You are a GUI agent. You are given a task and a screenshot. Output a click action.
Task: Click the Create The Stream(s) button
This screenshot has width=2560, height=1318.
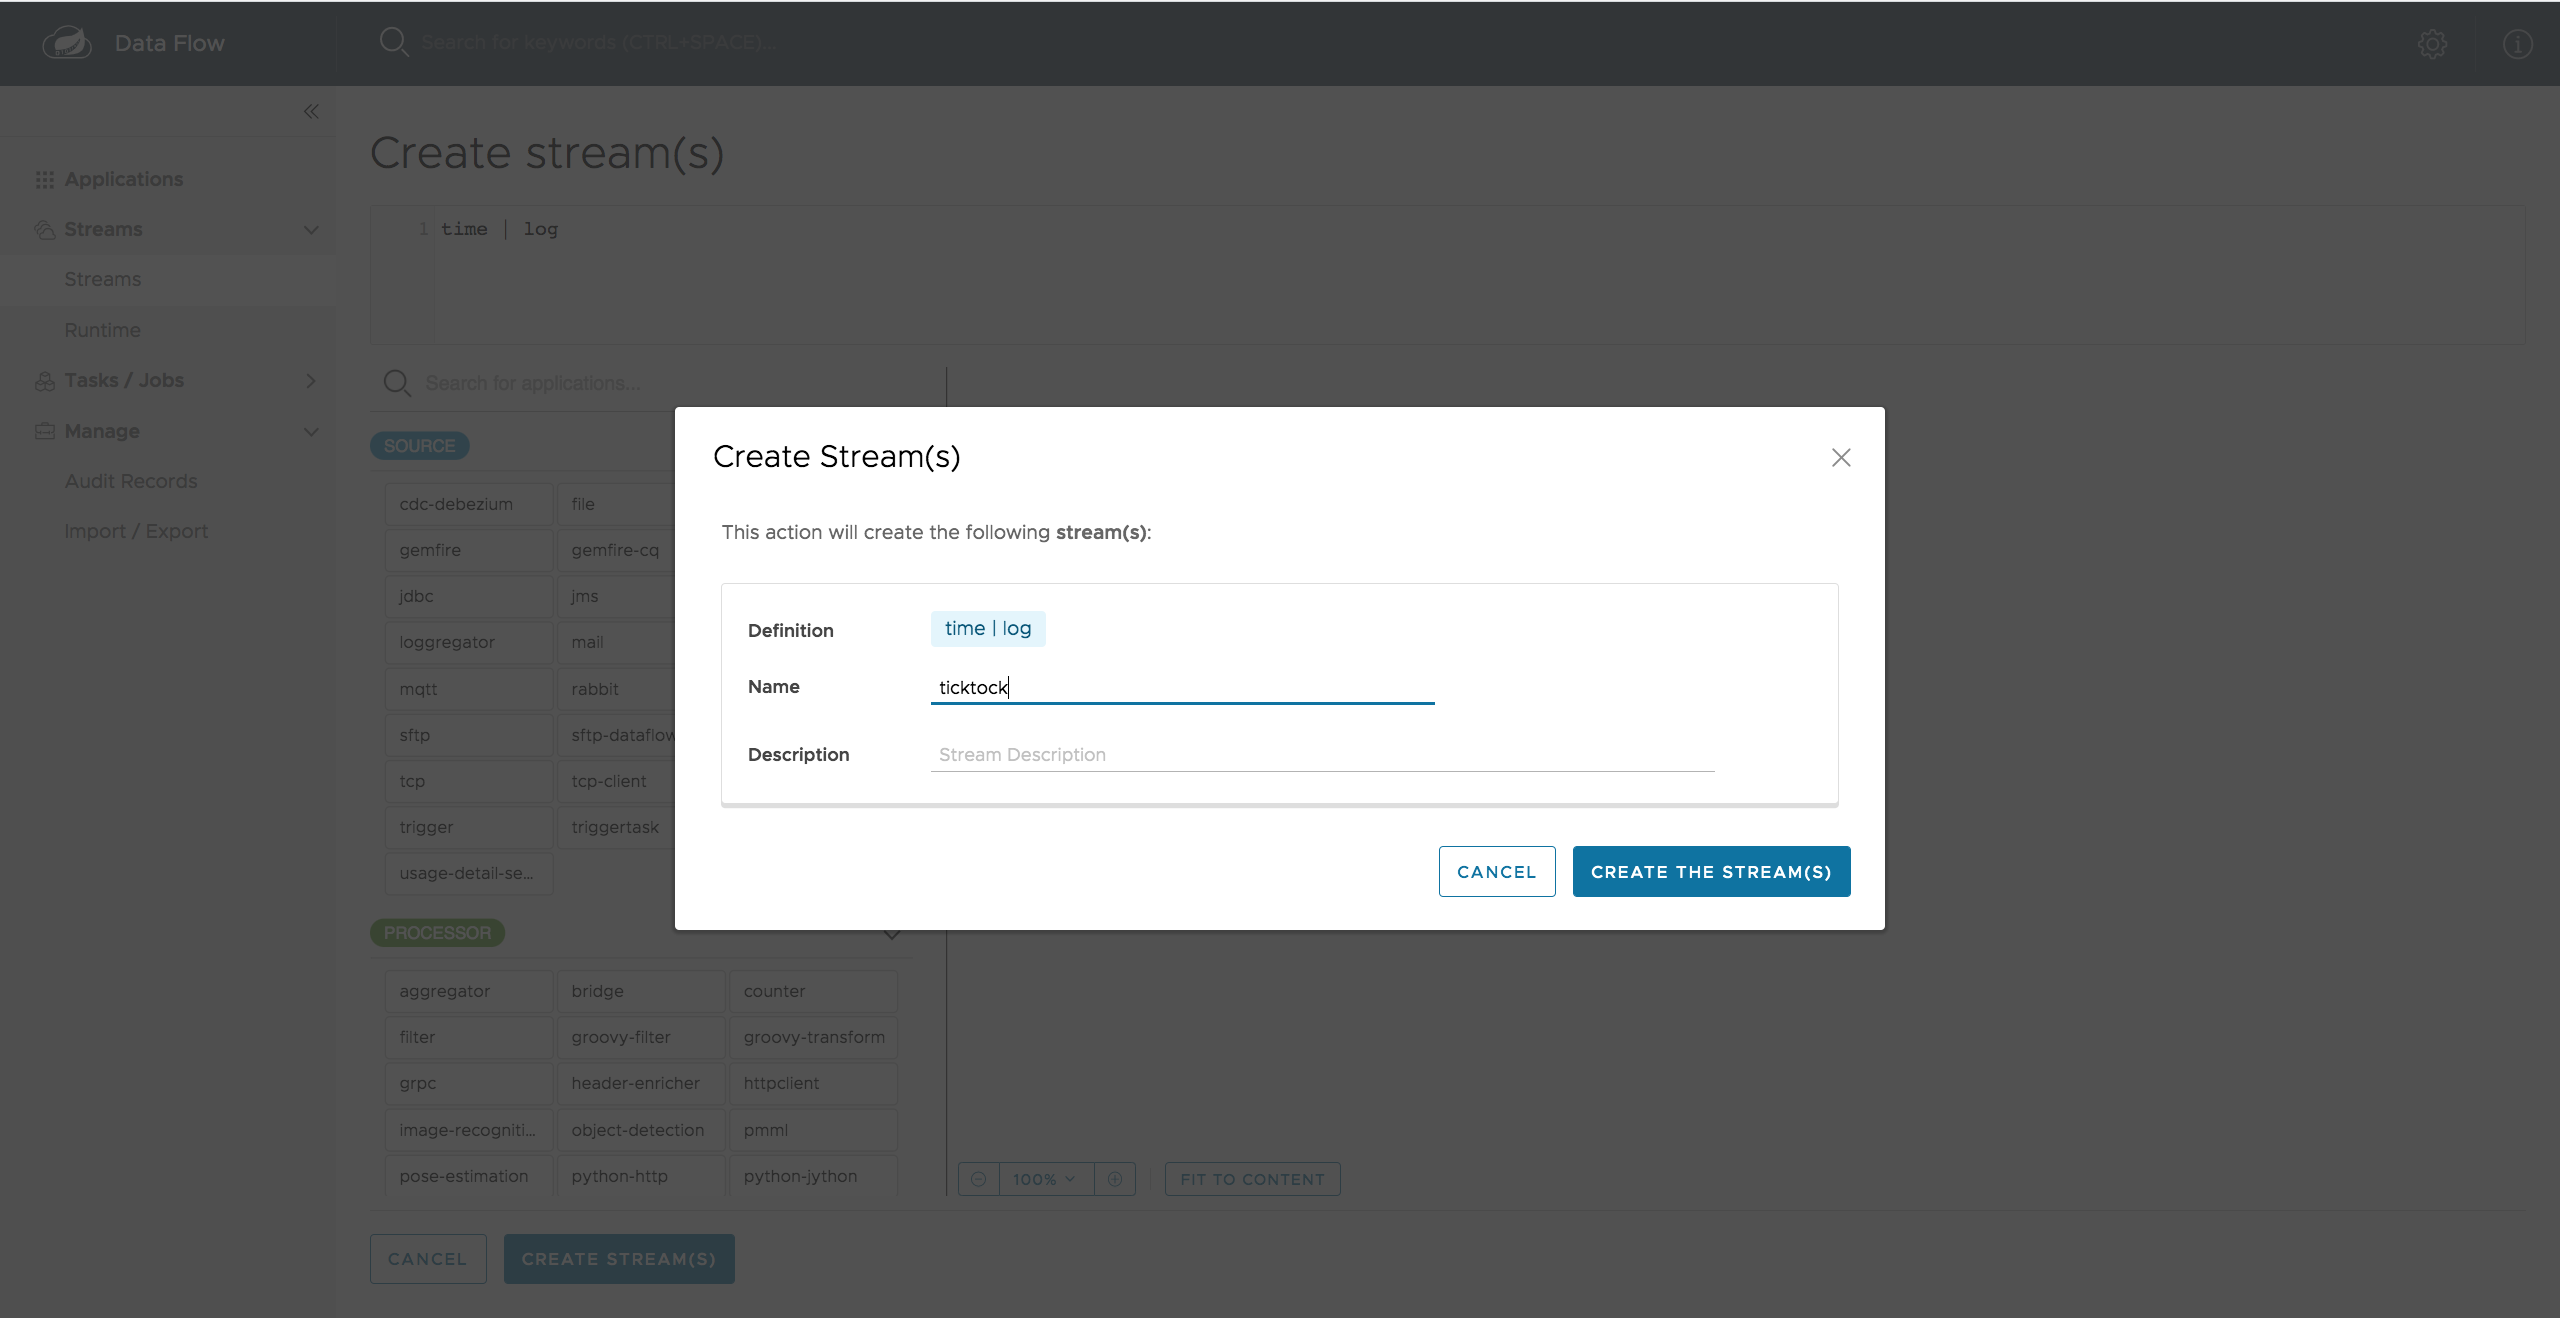click(x=1711, y=871)
